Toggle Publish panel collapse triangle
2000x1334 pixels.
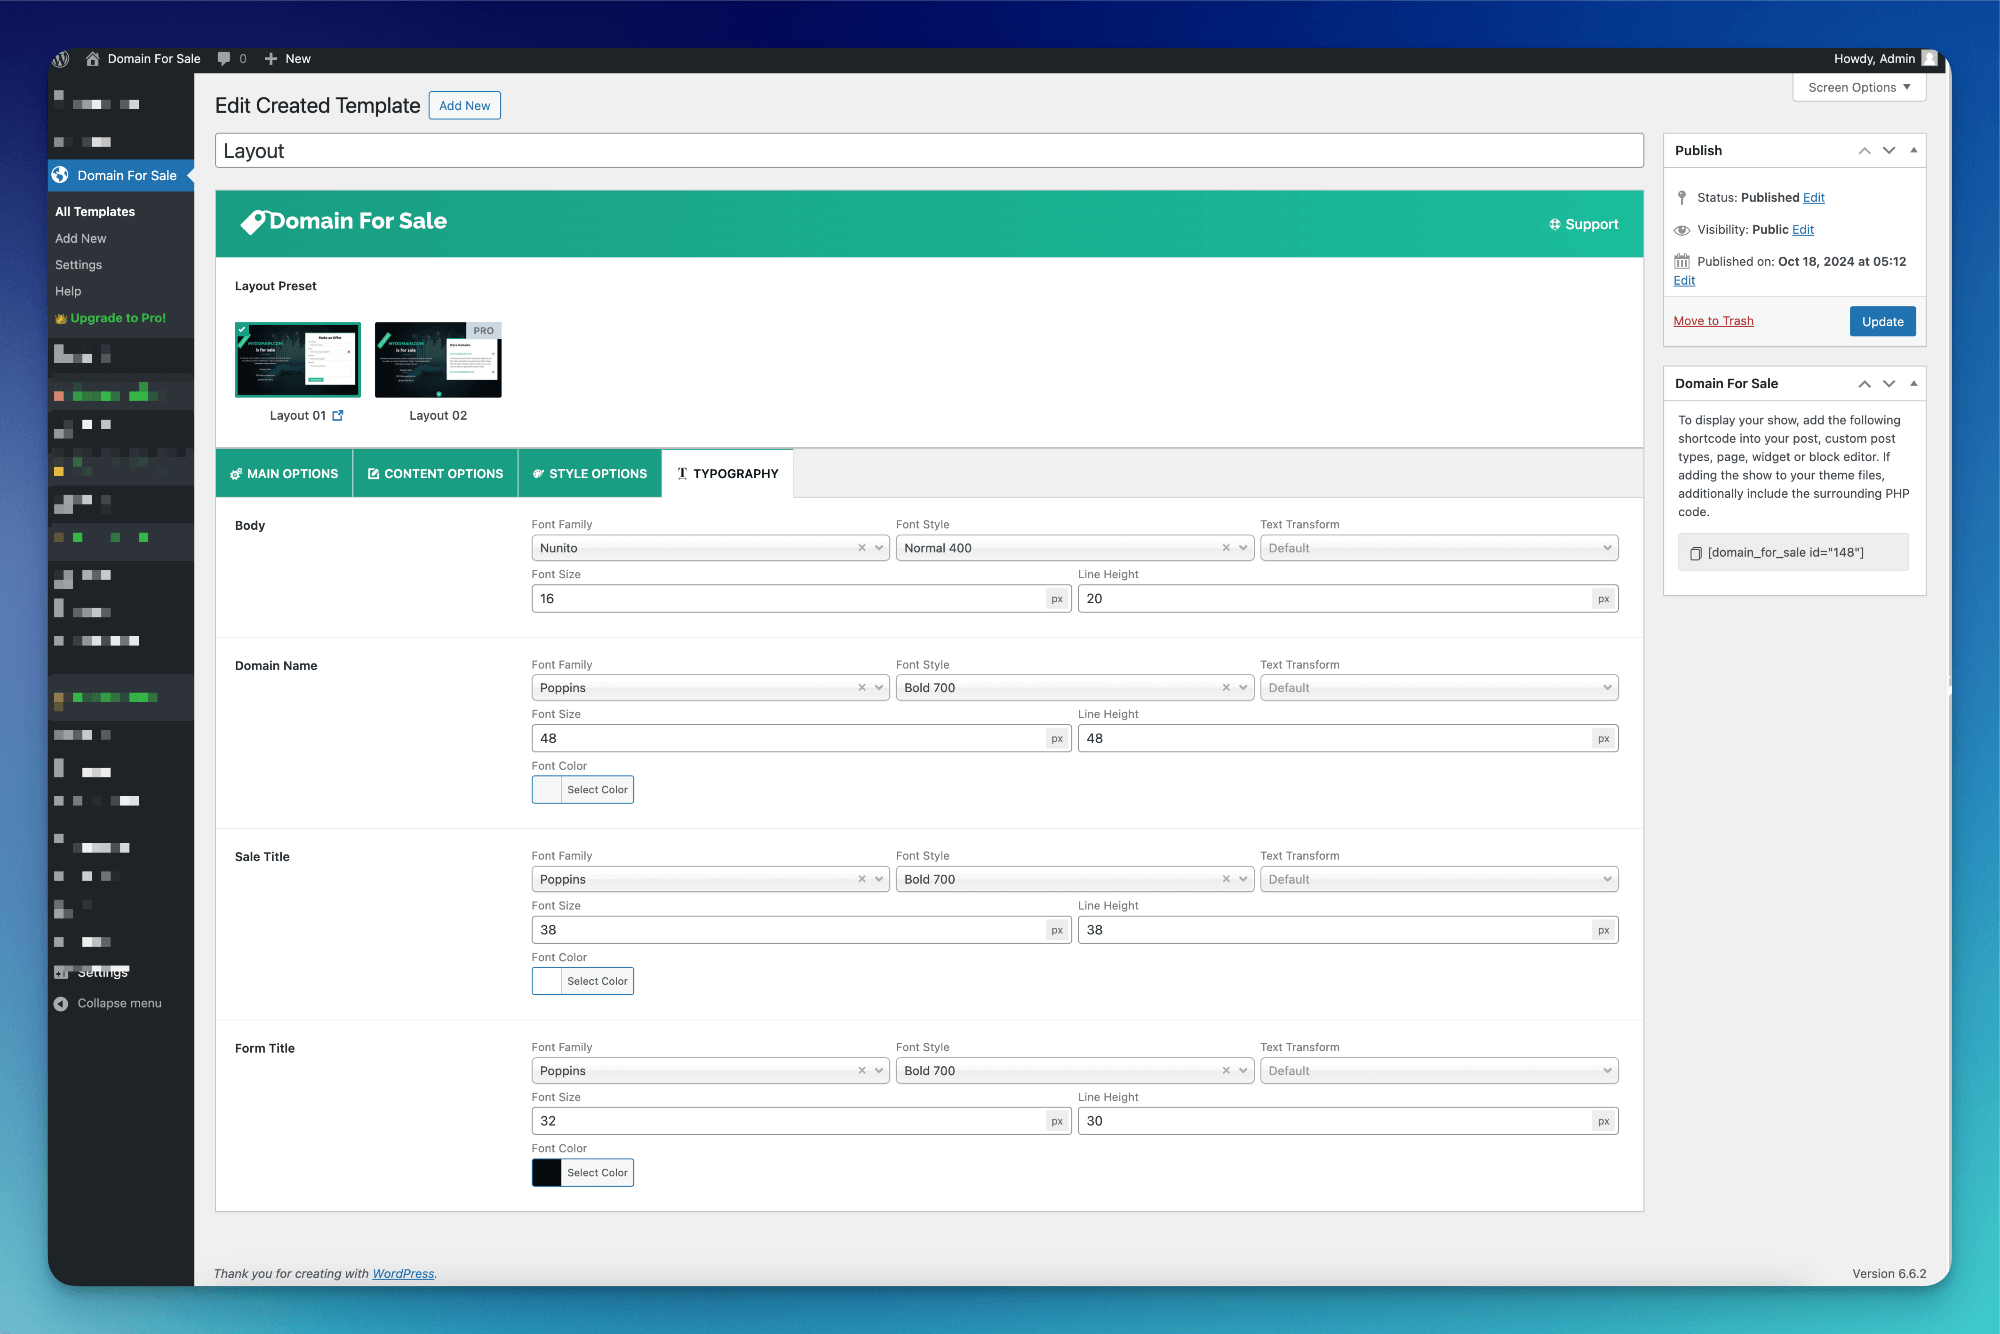point(1914,151)
